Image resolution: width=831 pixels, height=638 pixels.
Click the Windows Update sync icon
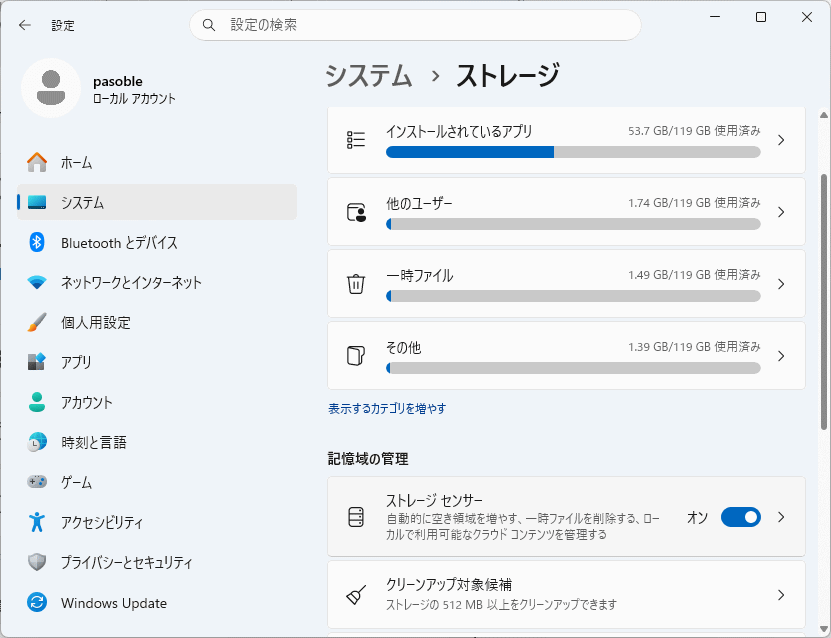(37, 602)
